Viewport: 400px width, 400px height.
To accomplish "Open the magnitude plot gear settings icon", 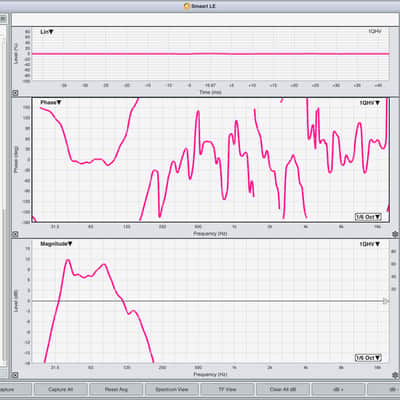I will (x=395, y=375).
